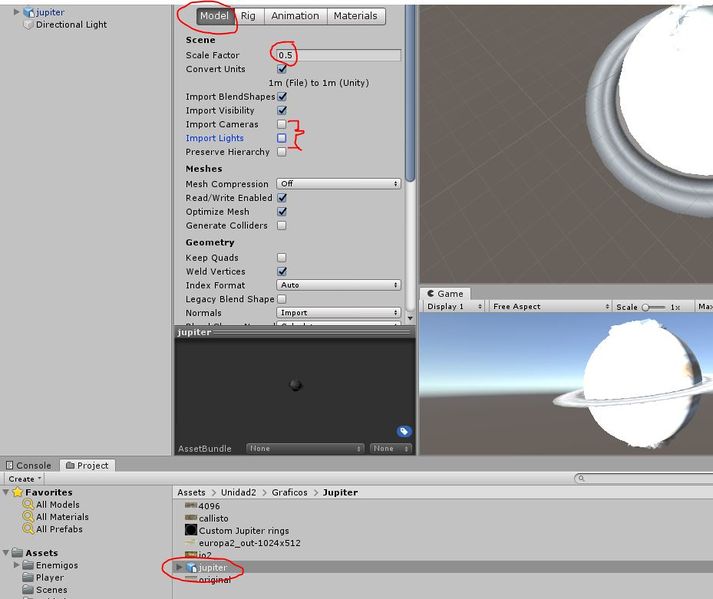Click the Assets root folder icon
The height and width of the screenshot is (599, 713).
pyautogui.click(x=17, y=553)
